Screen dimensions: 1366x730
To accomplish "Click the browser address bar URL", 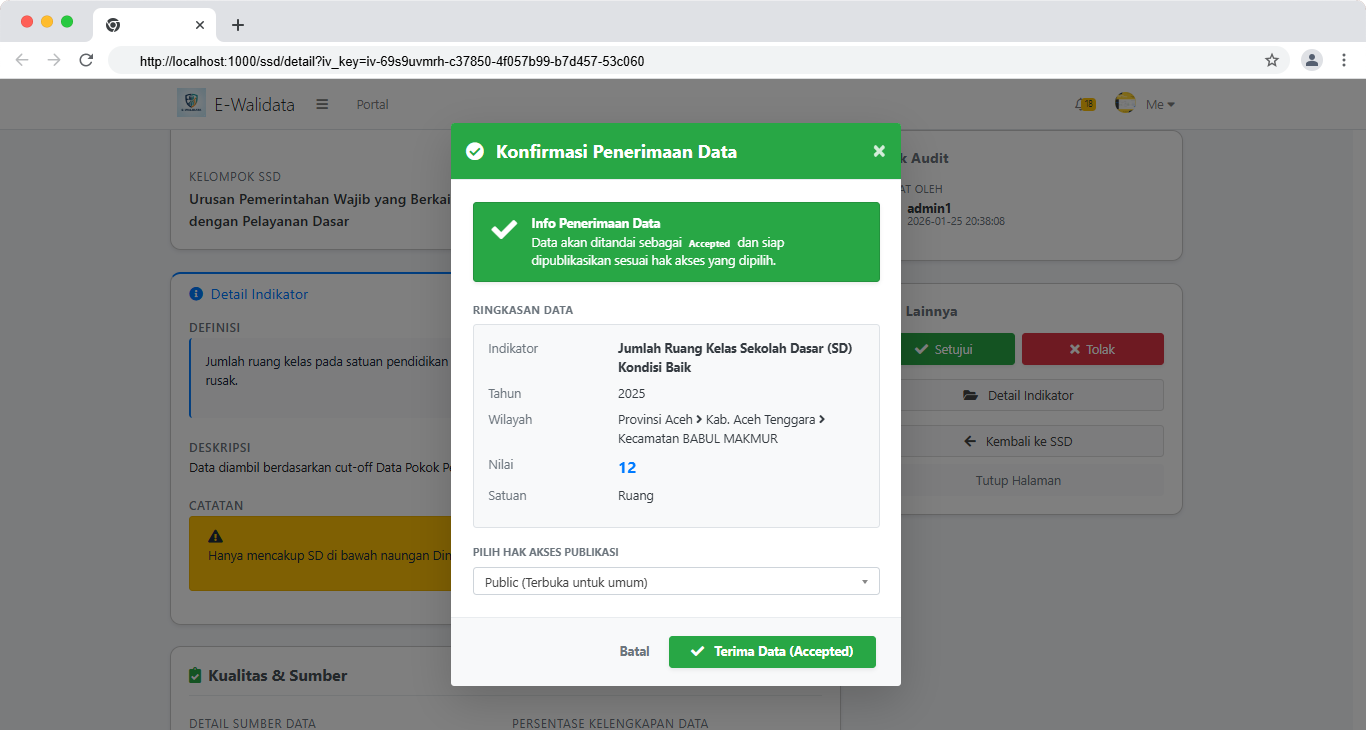I will (392, 61).
